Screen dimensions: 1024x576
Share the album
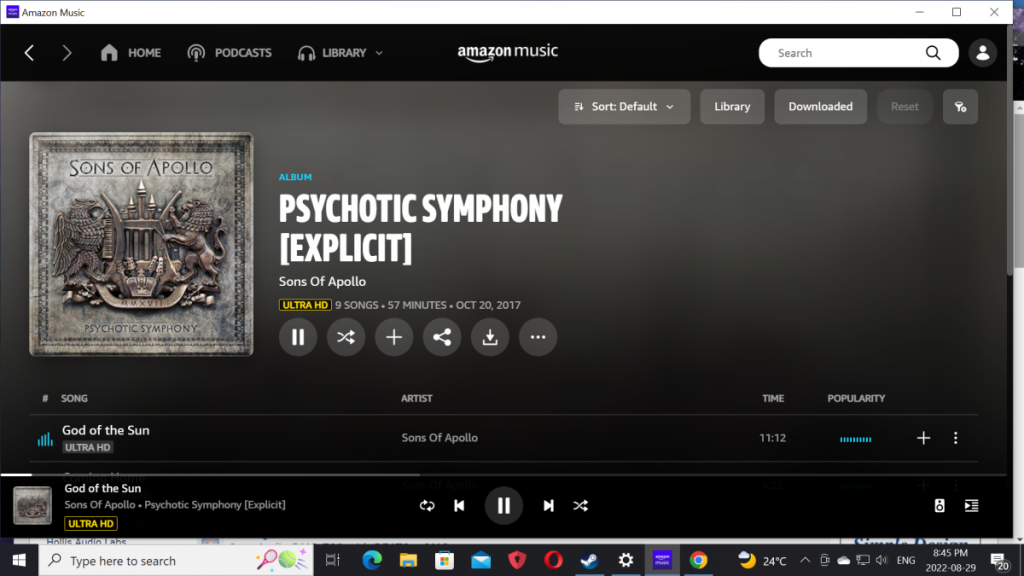(442, 337)
